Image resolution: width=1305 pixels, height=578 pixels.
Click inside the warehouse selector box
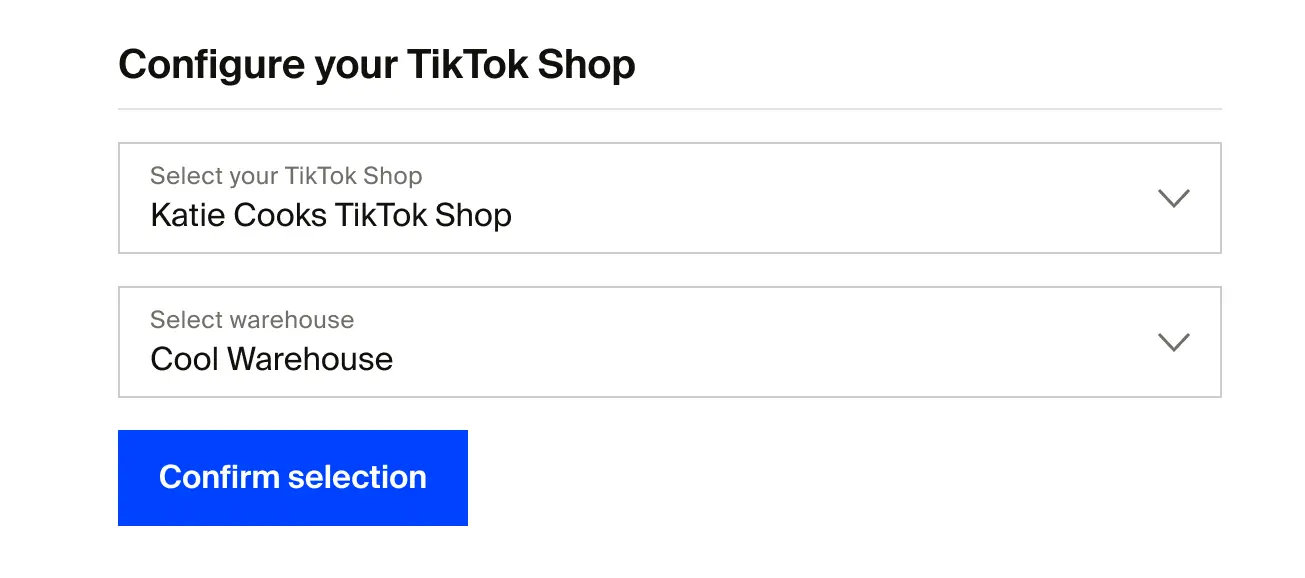point(670,341)
